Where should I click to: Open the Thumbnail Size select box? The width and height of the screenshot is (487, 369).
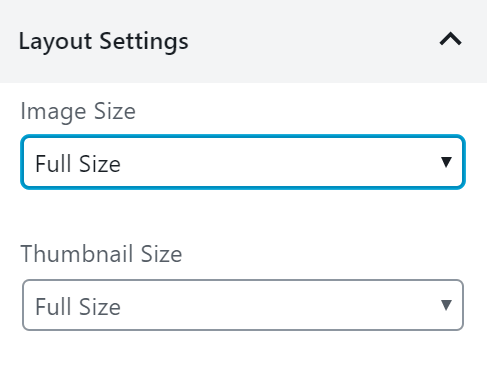point(243,305)
